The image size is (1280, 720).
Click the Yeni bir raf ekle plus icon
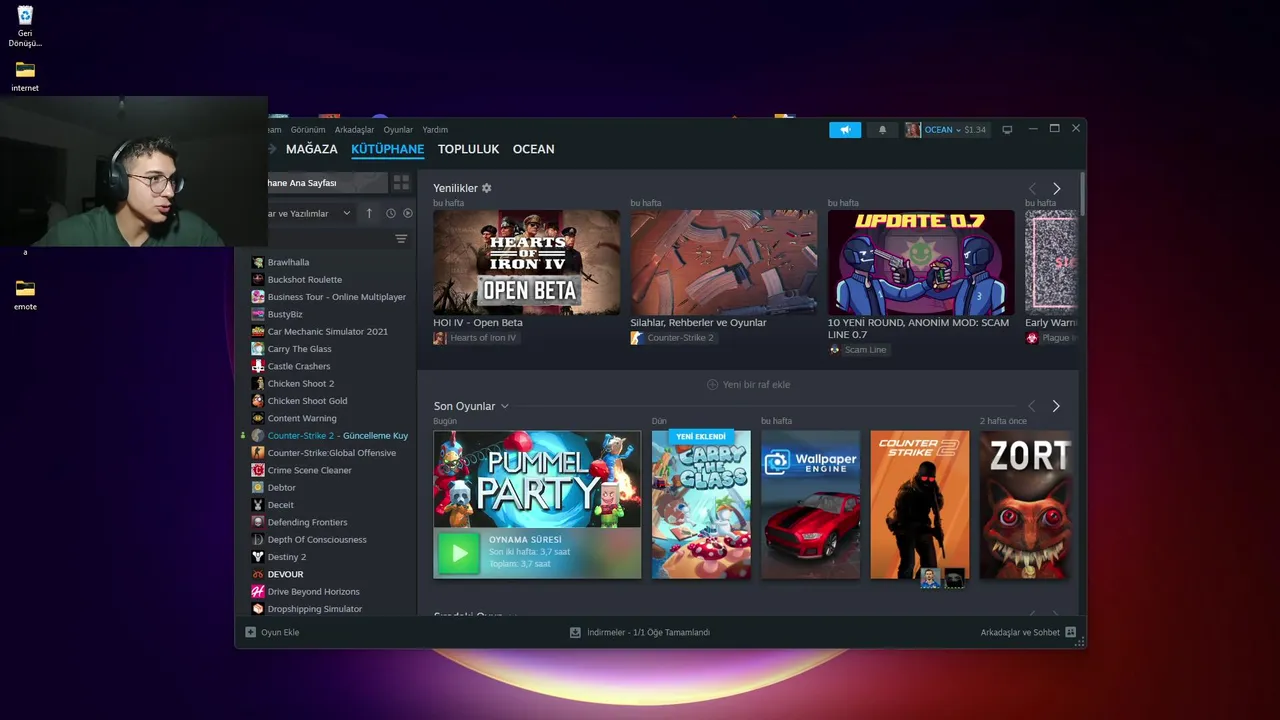[x=712, y=384]
